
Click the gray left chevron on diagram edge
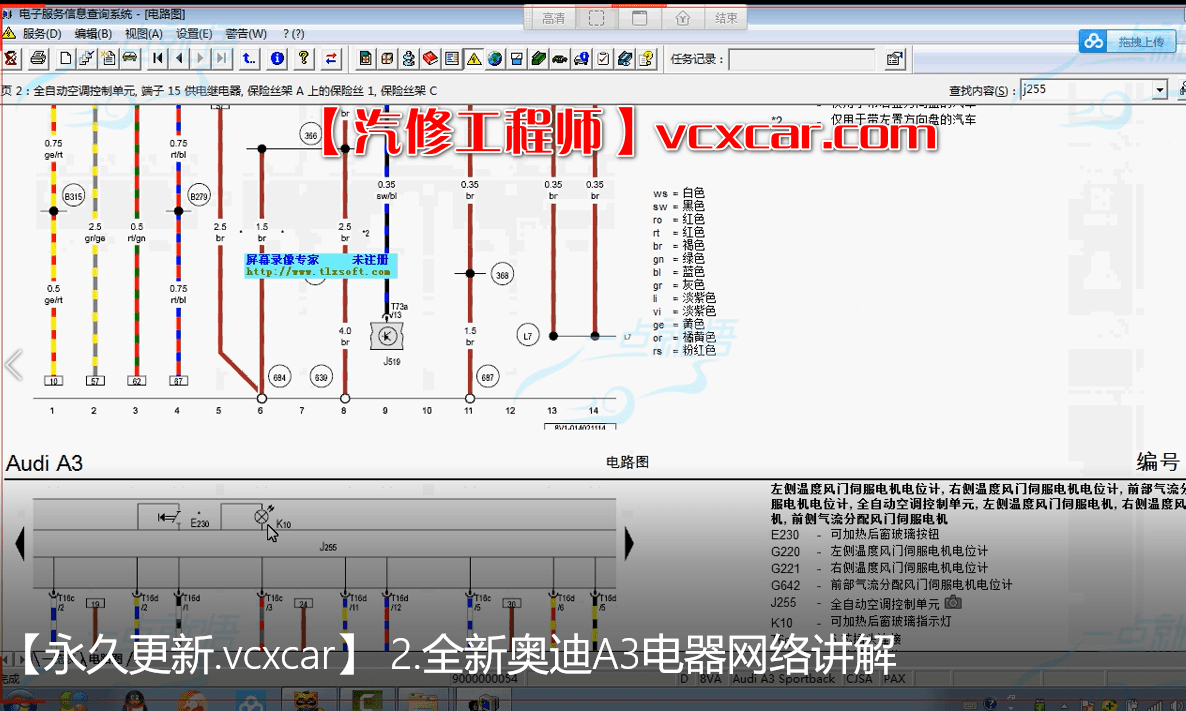[x=13, y=364]
